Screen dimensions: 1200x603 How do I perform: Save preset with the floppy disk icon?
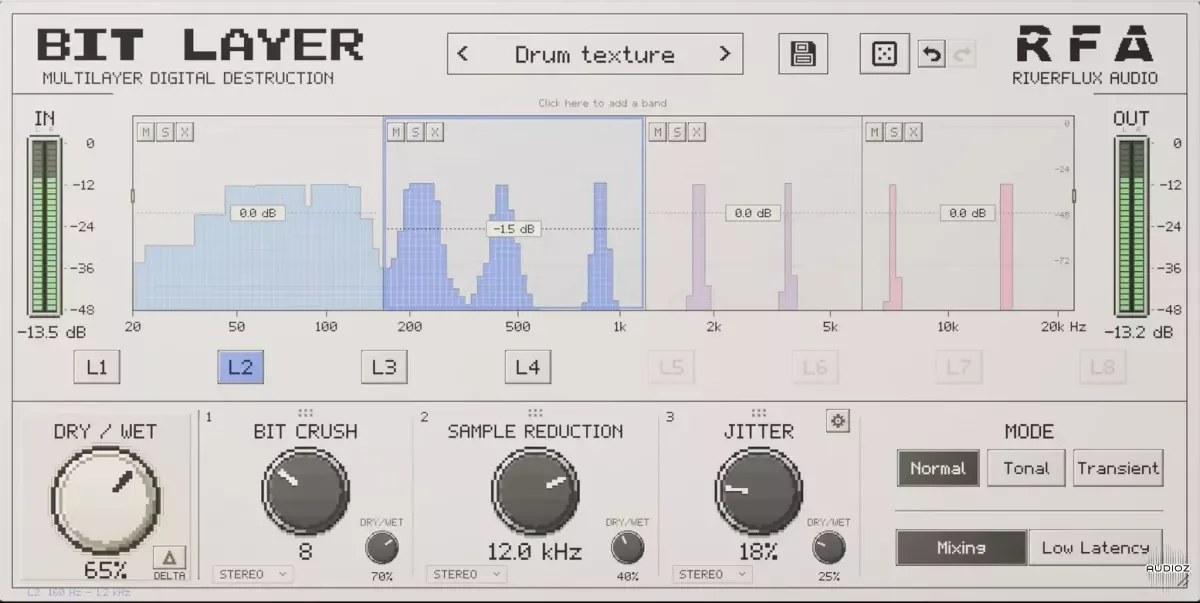coord(803,54)
